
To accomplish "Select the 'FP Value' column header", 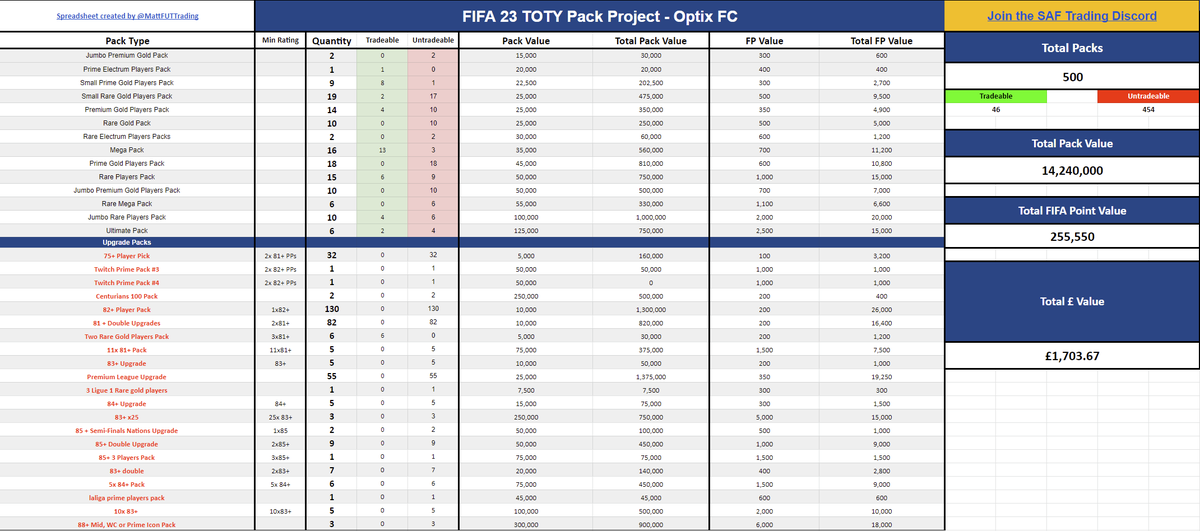I will pos(764,41).
